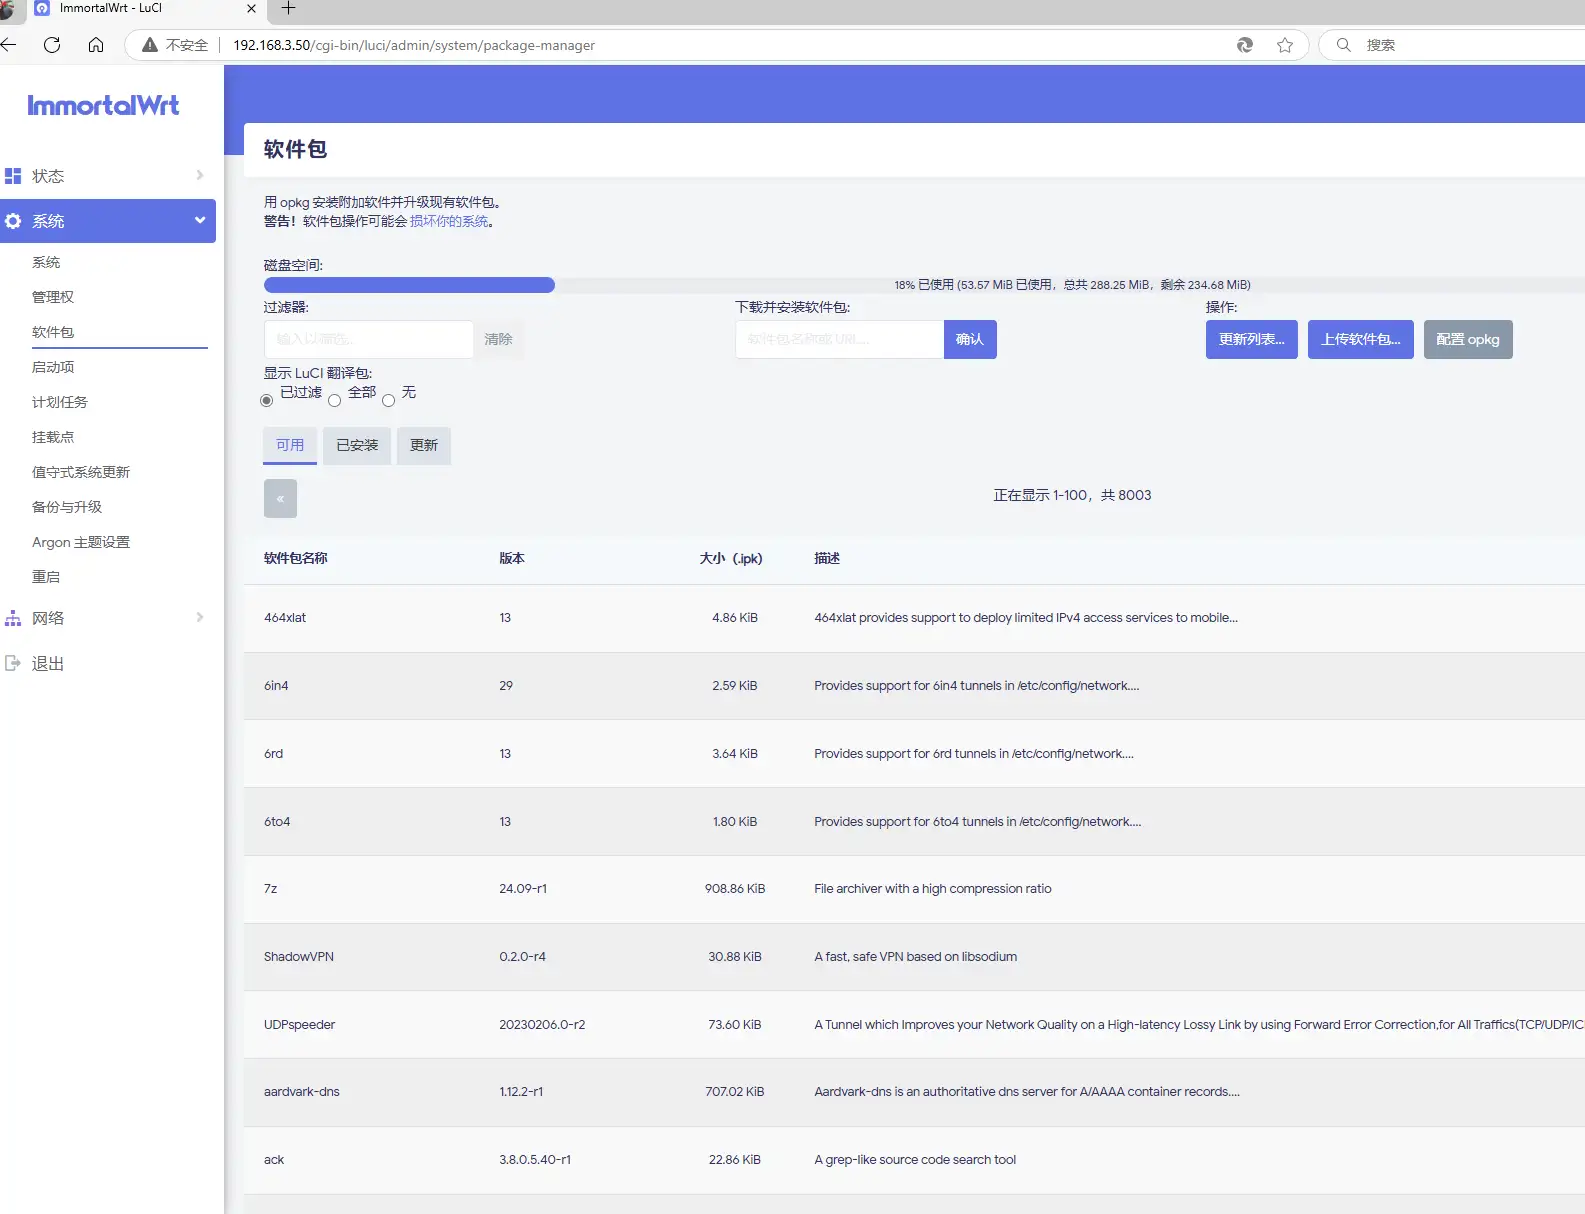Select the 已过滤 radio button
The width and height of the screenshot is (1585, 1214).
point(266,401)
